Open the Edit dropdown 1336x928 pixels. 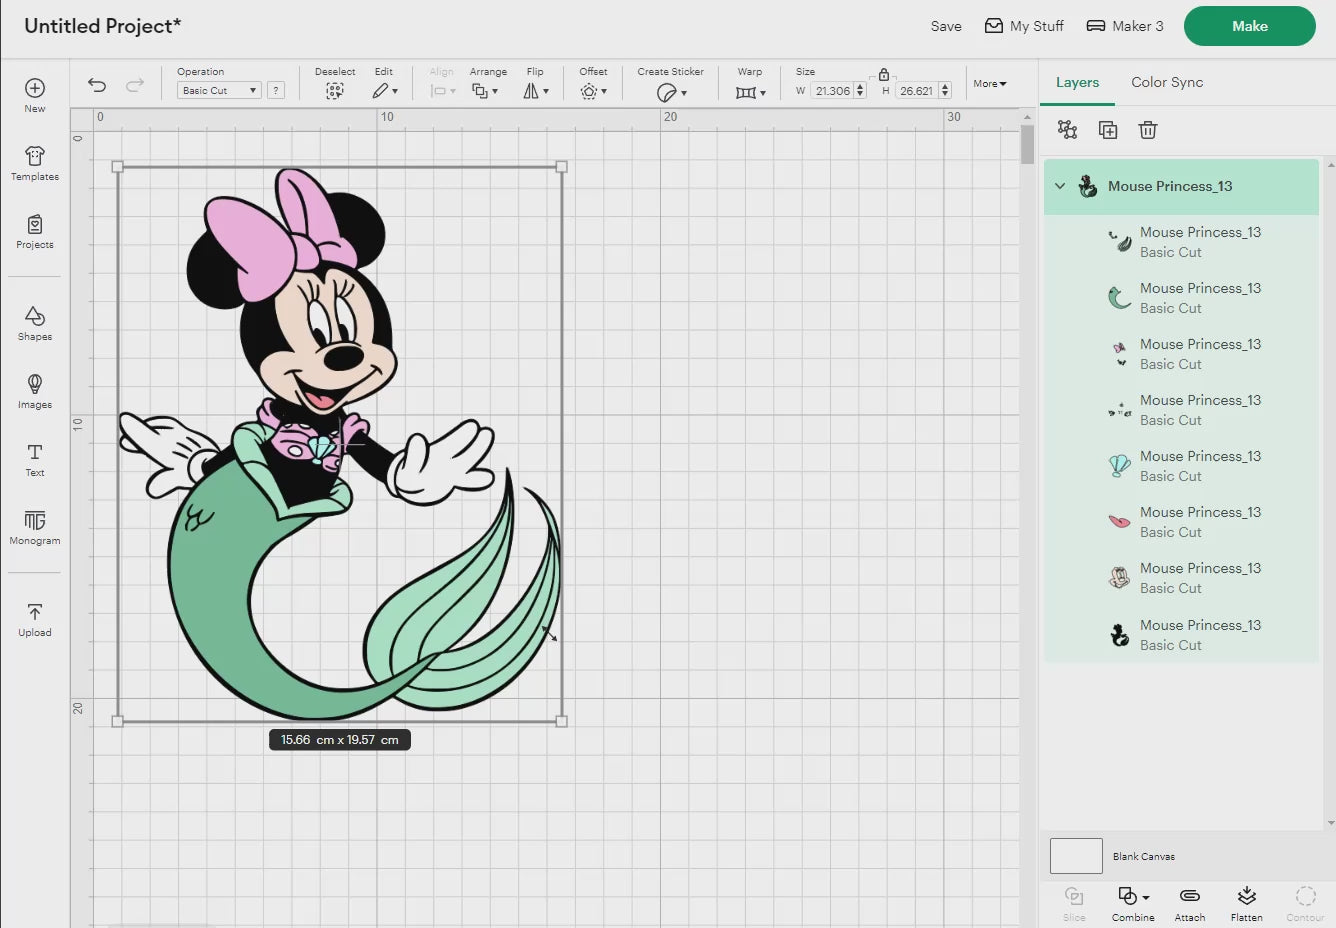(x=385, y=91)
